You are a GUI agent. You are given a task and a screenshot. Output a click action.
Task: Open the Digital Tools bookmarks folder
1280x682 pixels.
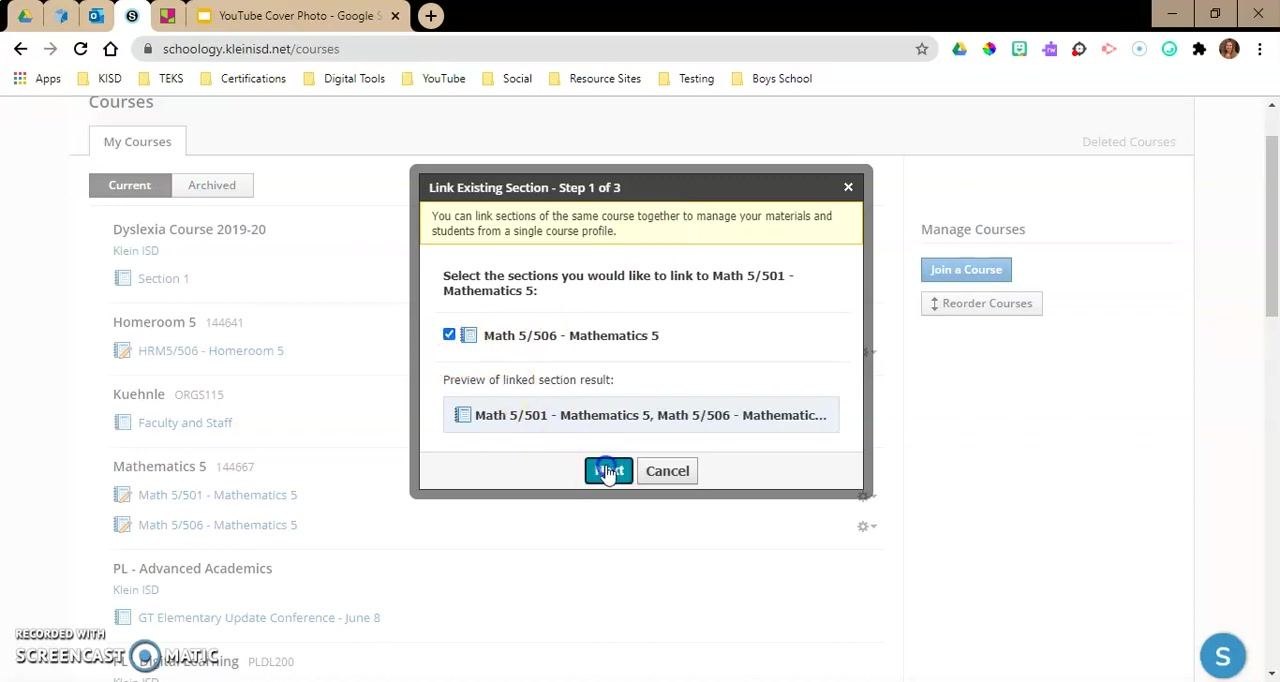click(343, 78)
